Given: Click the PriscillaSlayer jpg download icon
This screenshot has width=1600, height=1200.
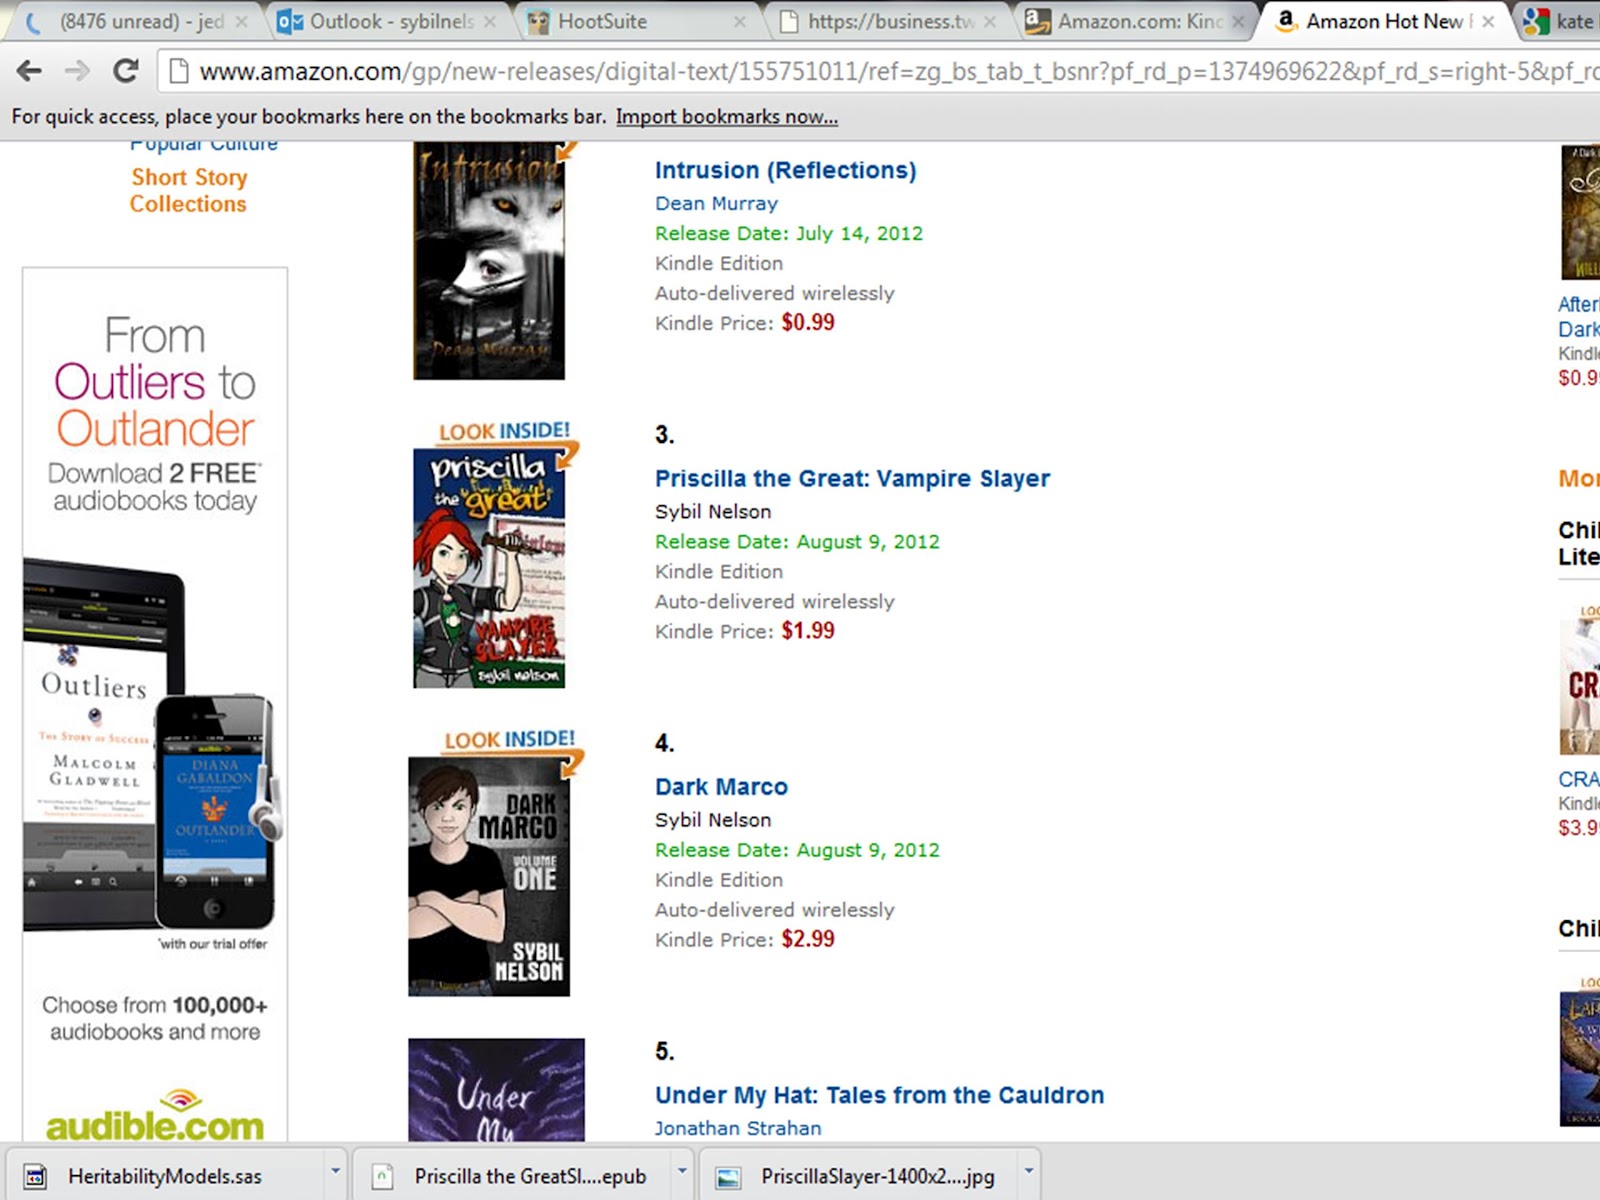Looking at the screenshot, I should [728, 1177].
